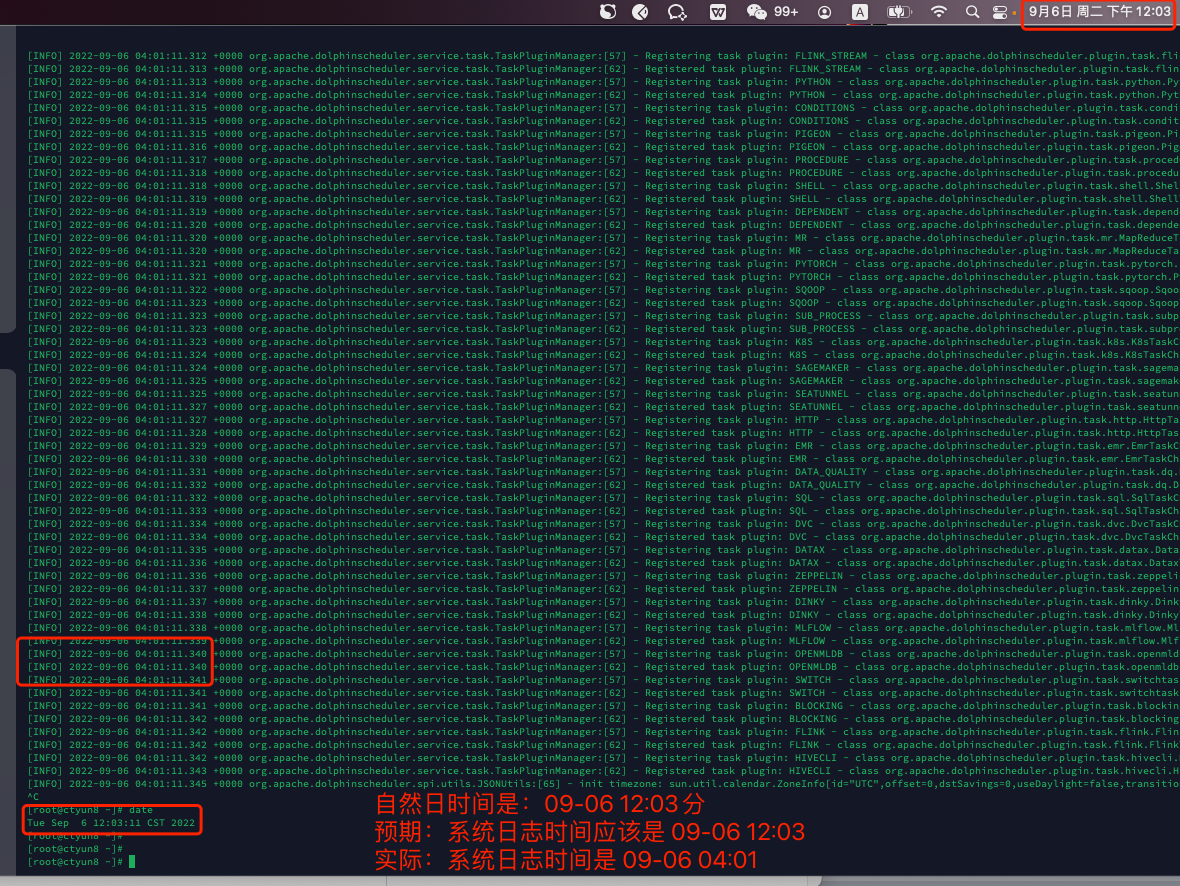
Task: Click the 'Registering task plugin: SHELL' log line
Action: click(x=604, y=186)
